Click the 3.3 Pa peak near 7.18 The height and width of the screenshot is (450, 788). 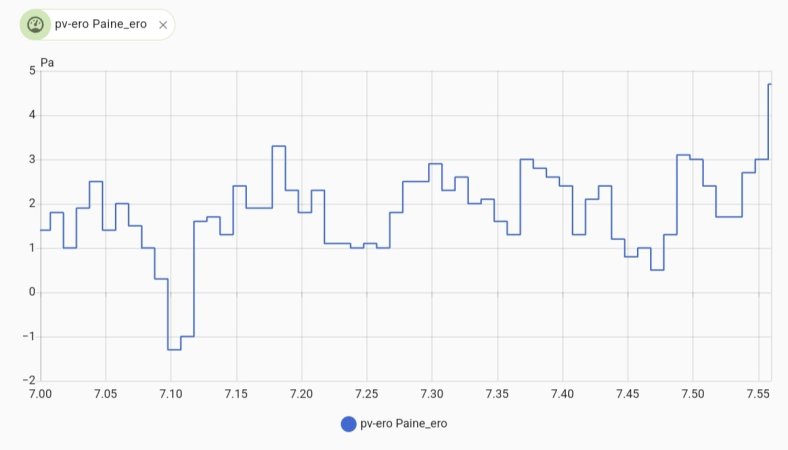279,146
